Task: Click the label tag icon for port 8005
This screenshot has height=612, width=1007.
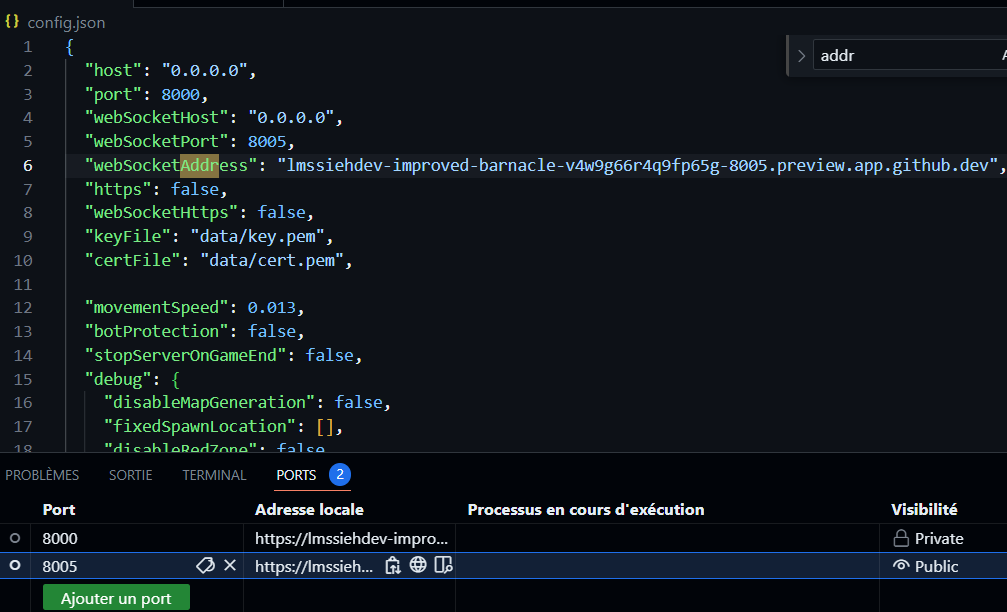Action: click(x=206, y=565)
